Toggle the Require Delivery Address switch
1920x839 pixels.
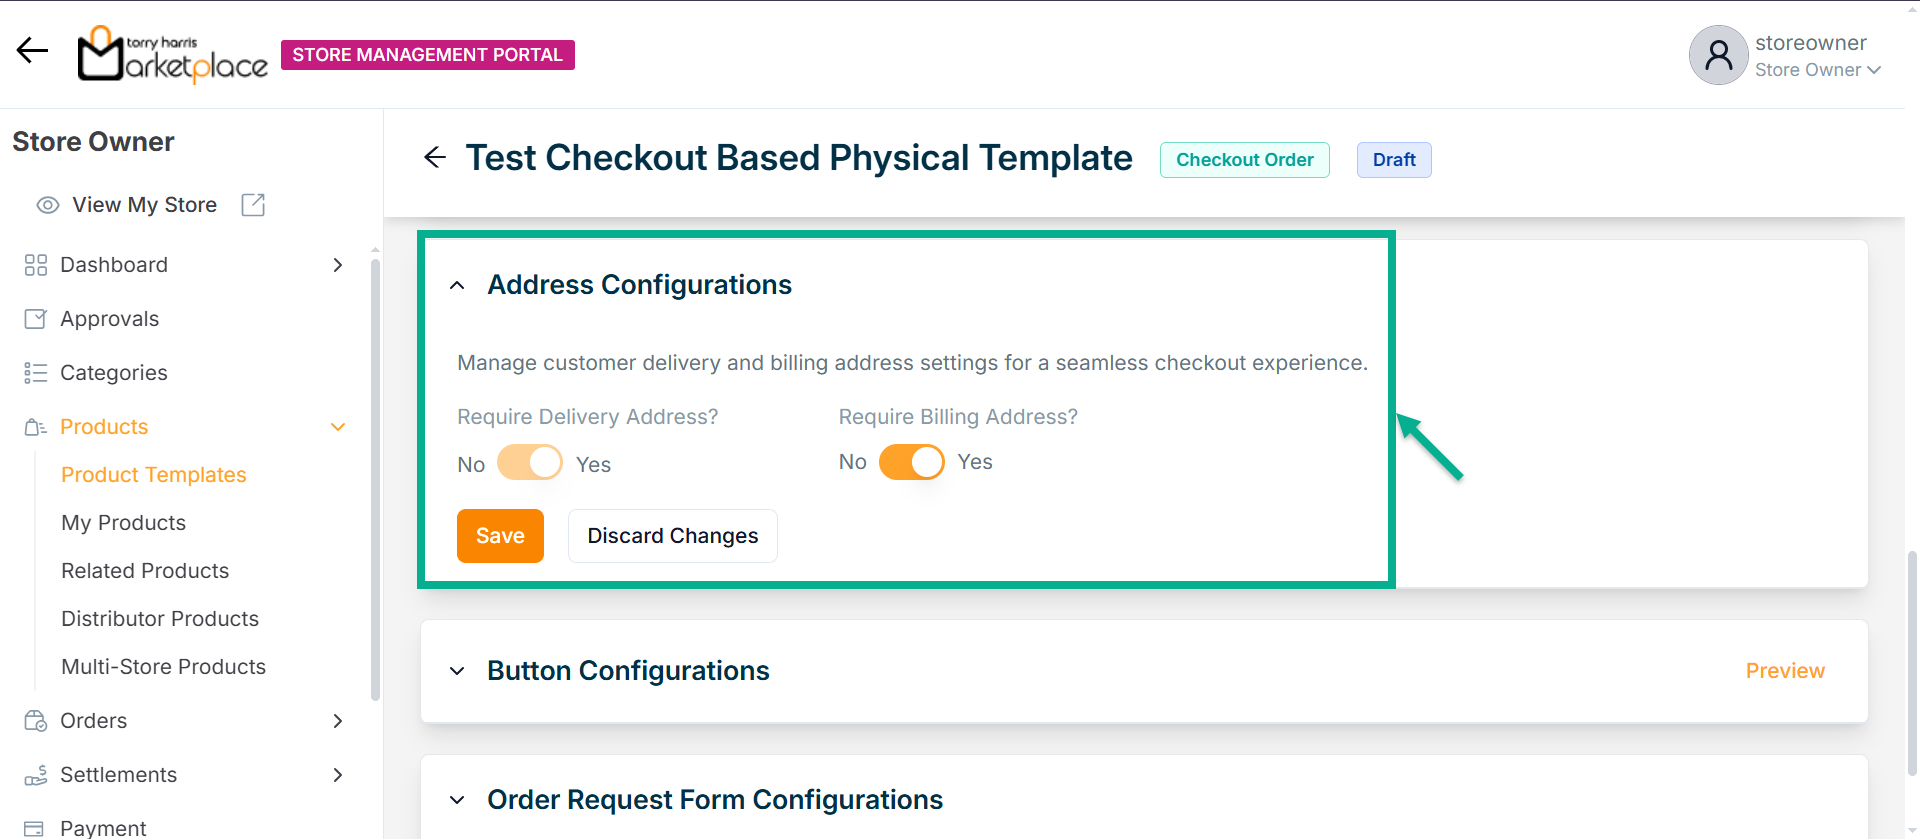[530, 463]
